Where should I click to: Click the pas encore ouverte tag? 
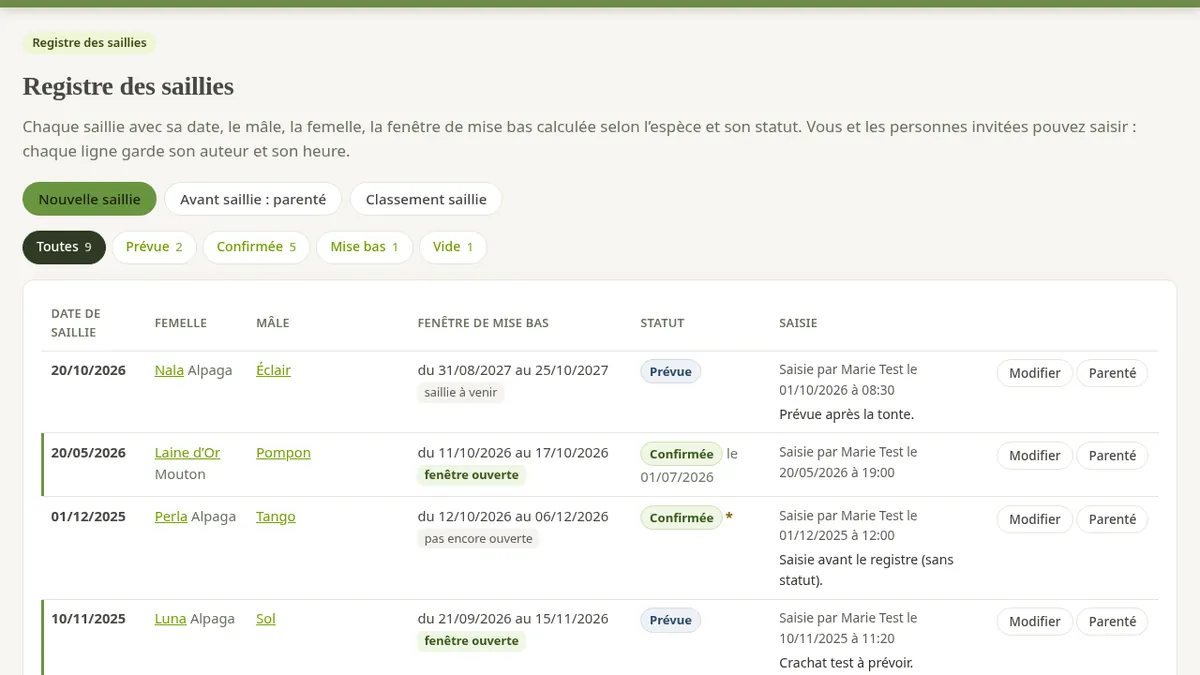point(478,539)
